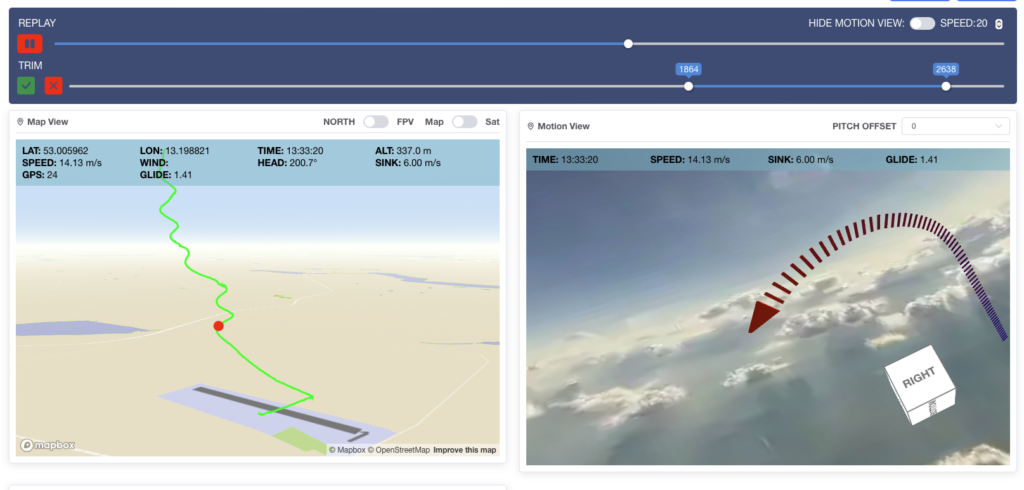The height and width of the screenshot is (490, 1024).
Task: Click the RIGHT orientation cube in Motion View
Action: 920,383
